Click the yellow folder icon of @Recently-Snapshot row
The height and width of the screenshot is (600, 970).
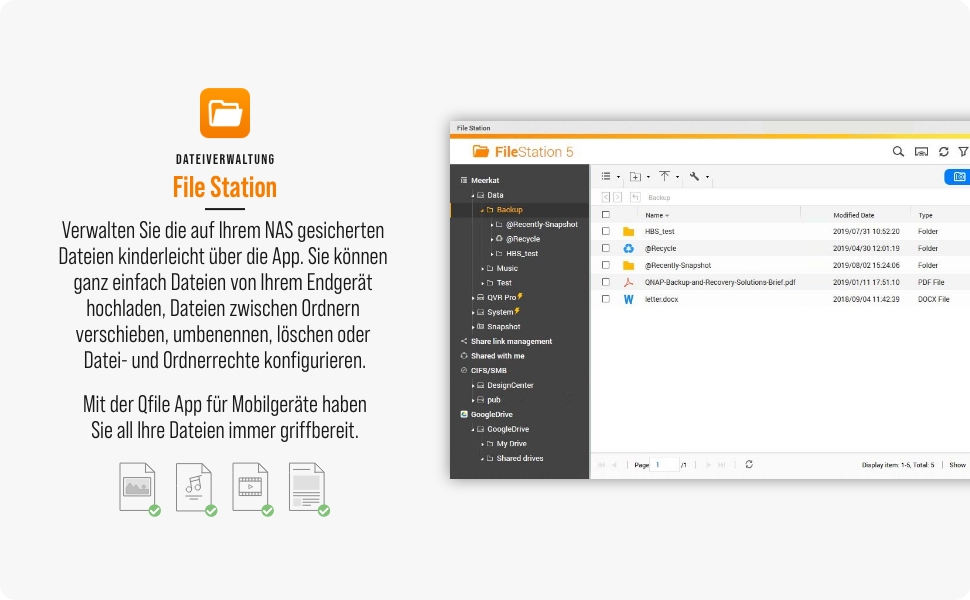(x=629, y=265)
